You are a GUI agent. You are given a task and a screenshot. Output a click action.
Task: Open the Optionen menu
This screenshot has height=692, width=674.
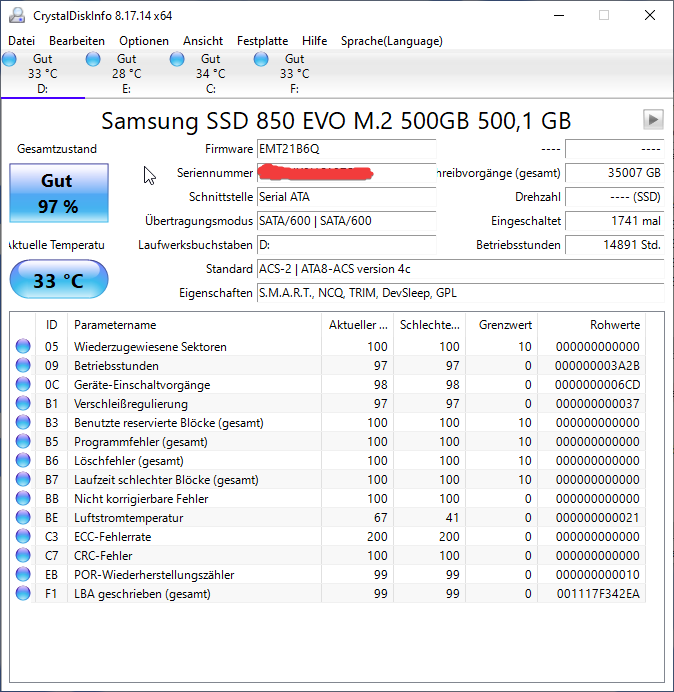(x=144, y=41)
